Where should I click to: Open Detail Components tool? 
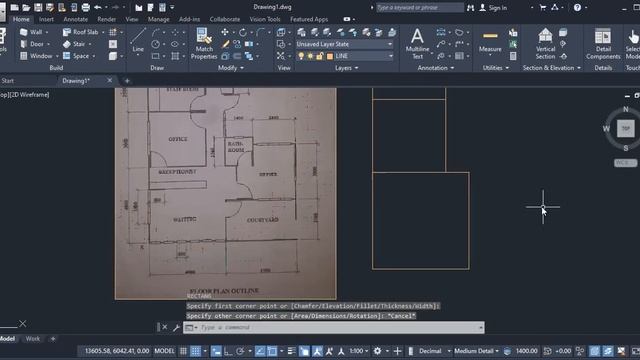pyautogui.click(x=603, y=44)
